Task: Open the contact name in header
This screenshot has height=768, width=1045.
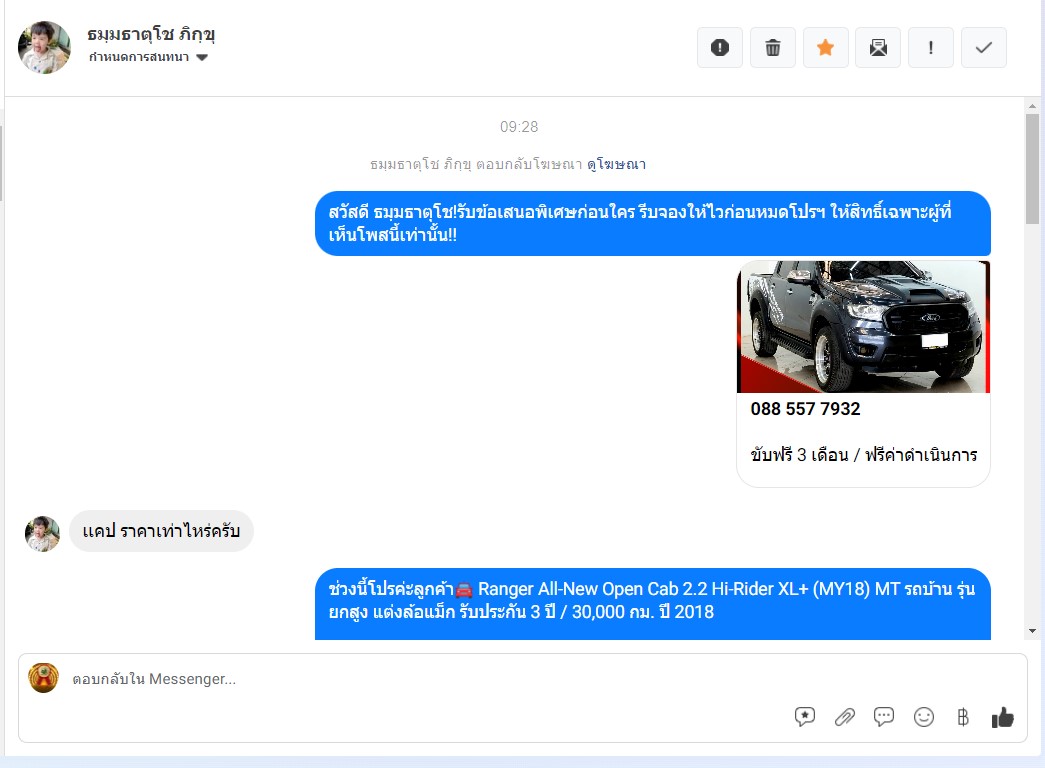Action: pyautogui.click(x=151, y=34)
